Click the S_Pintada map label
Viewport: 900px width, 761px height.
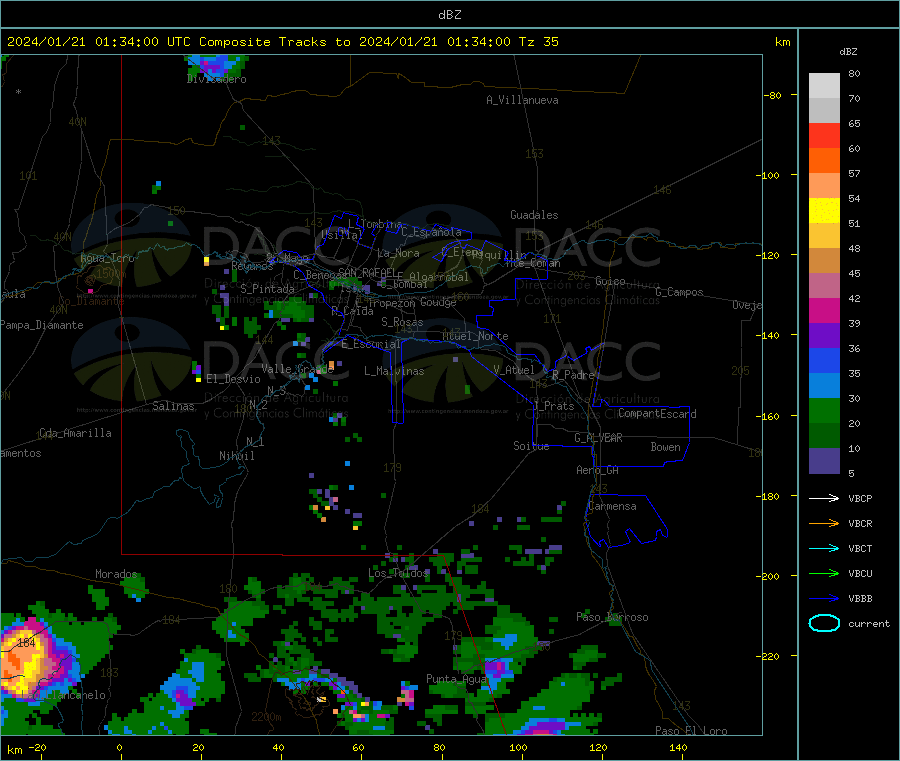267,289
